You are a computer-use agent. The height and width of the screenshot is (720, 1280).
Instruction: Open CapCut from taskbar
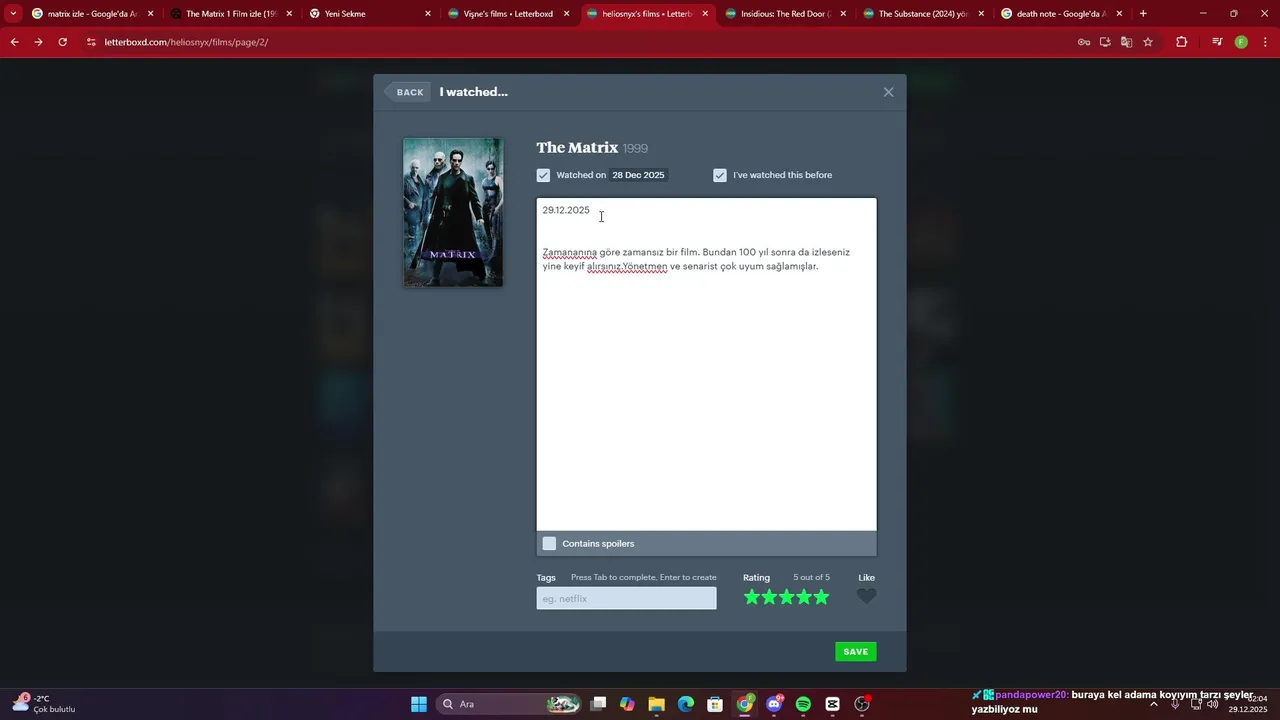pyautogui.click(x=833, y=704)
